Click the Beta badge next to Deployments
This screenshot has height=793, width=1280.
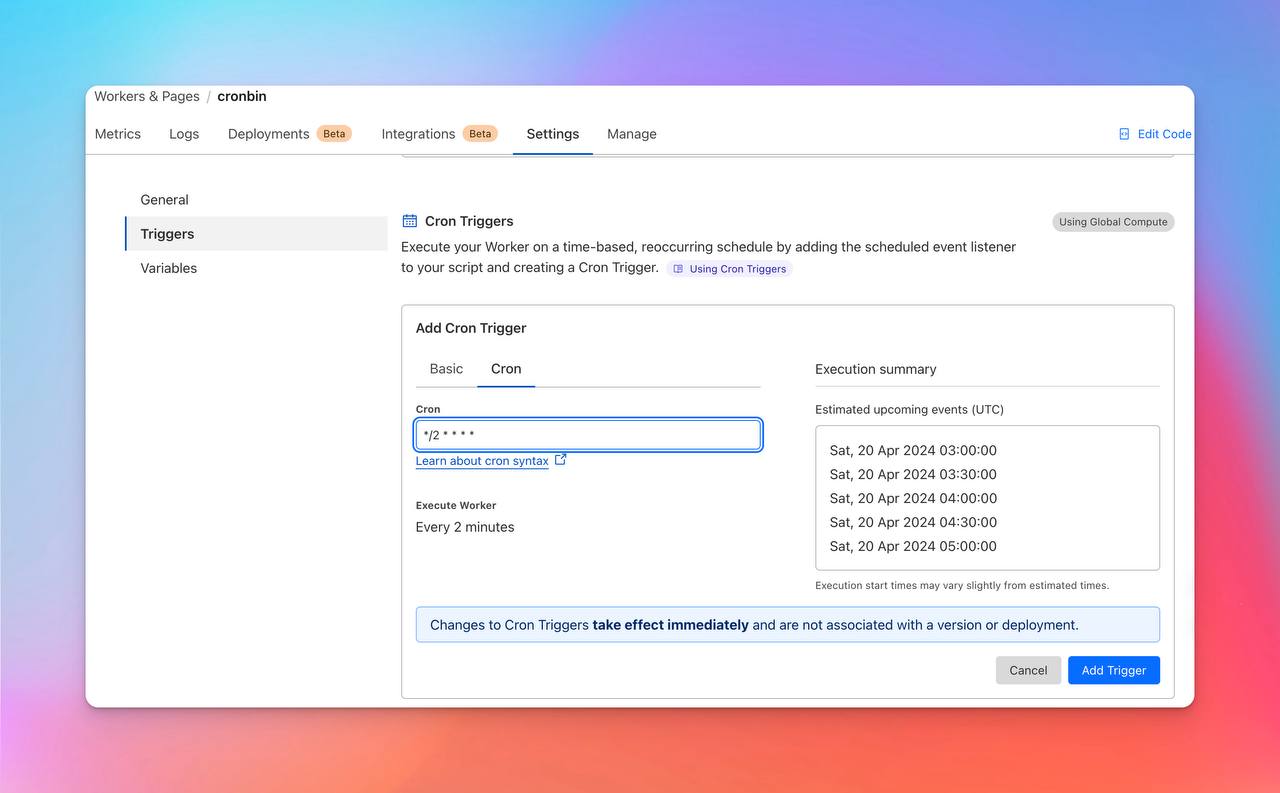(x=334, y=134)
